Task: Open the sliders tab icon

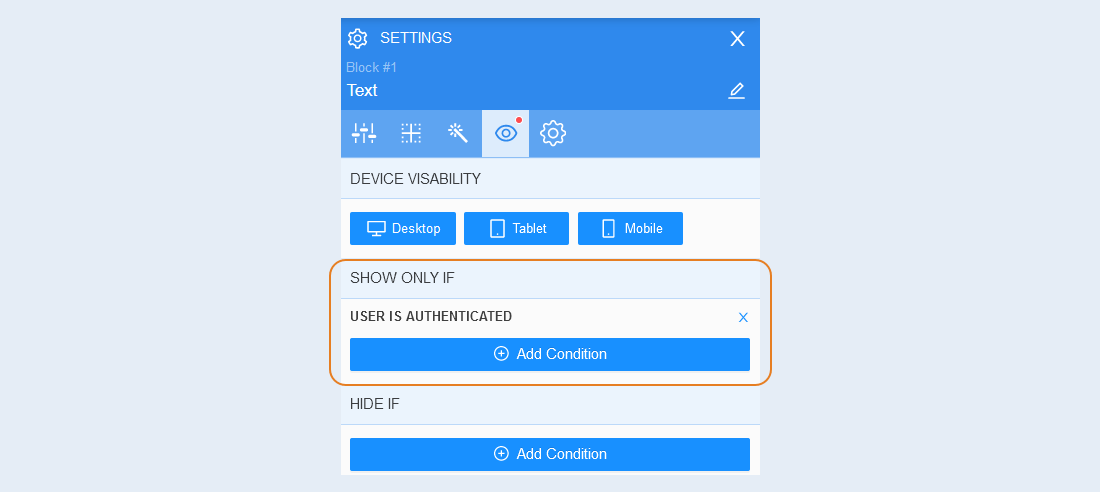Action: (364, 133)
